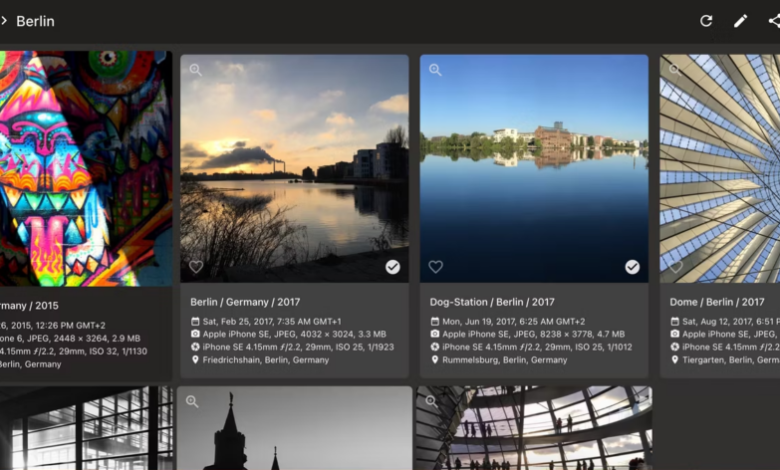This screenshot has height=470, width=780.
Task: Click the location Rummelsburg, Berlin, Germany
Action: coord(505,360)
